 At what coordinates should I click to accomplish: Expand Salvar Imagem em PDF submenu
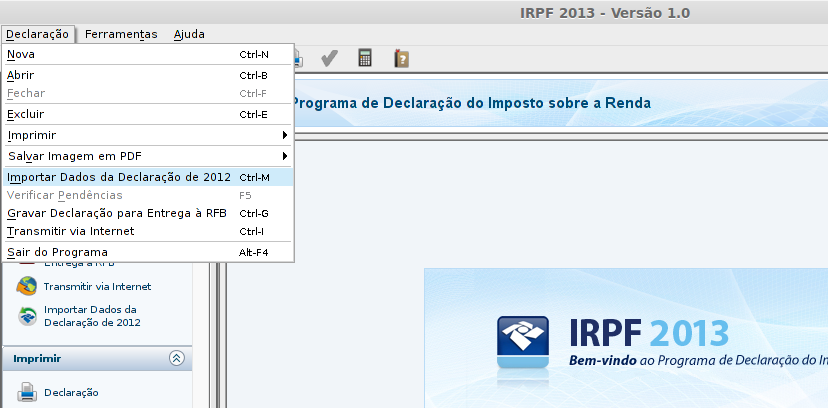[148, 156]
